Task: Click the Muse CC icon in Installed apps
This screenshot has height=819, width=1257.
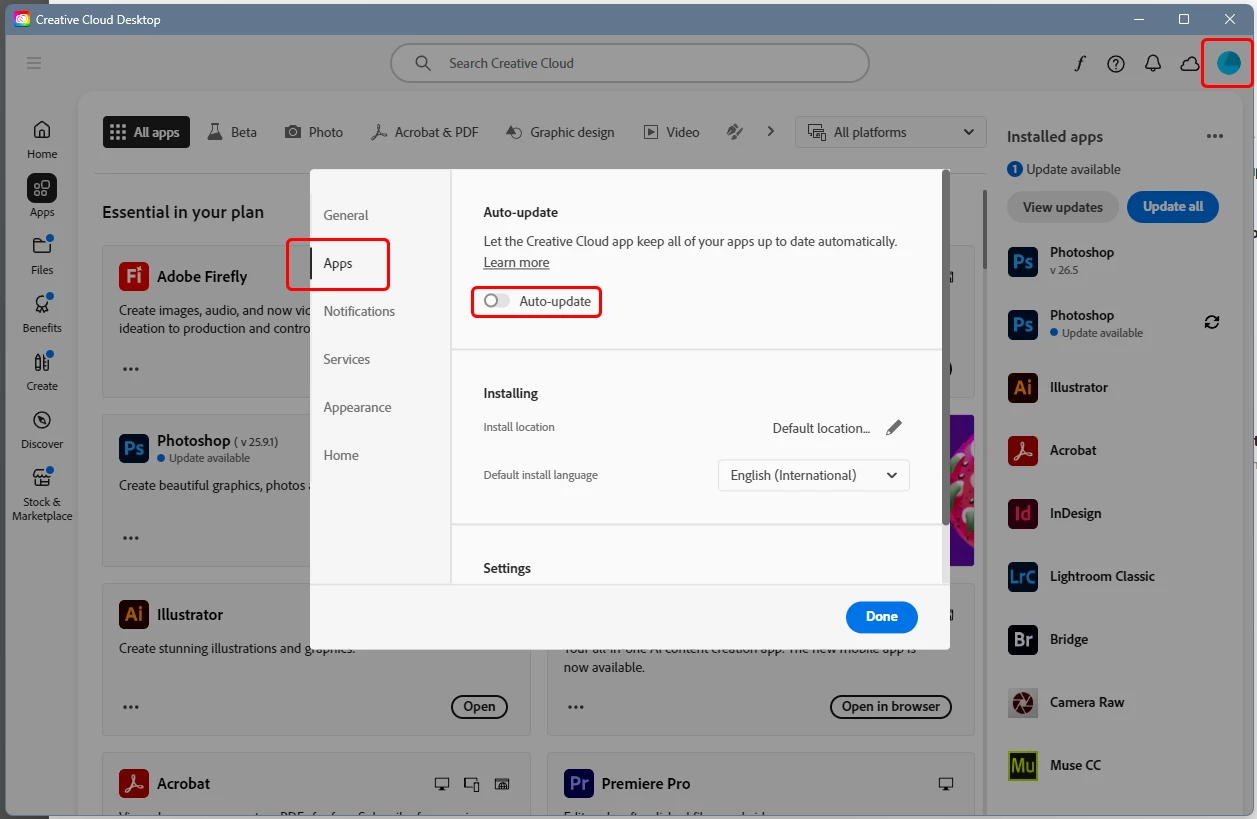Action: pos(1023,766)
